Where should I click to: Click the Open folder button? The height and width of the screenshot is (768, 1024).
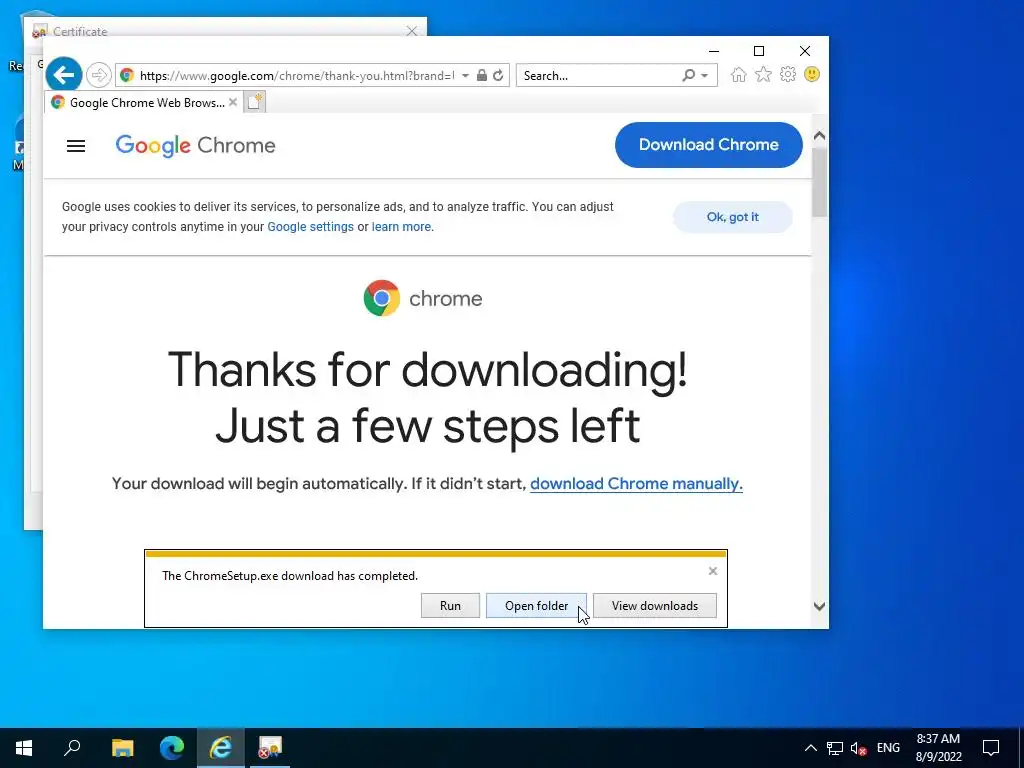pos(536,605)
